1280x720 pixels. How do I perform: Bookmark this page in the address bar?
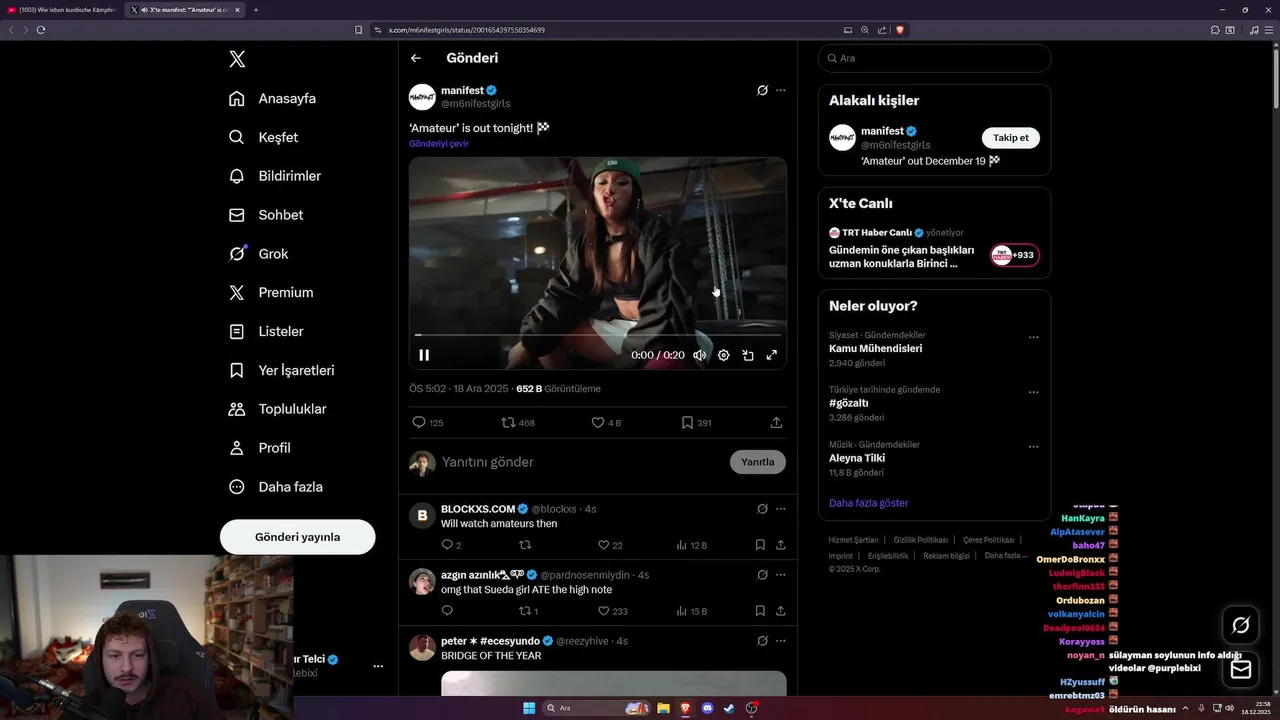pos(359,30)
